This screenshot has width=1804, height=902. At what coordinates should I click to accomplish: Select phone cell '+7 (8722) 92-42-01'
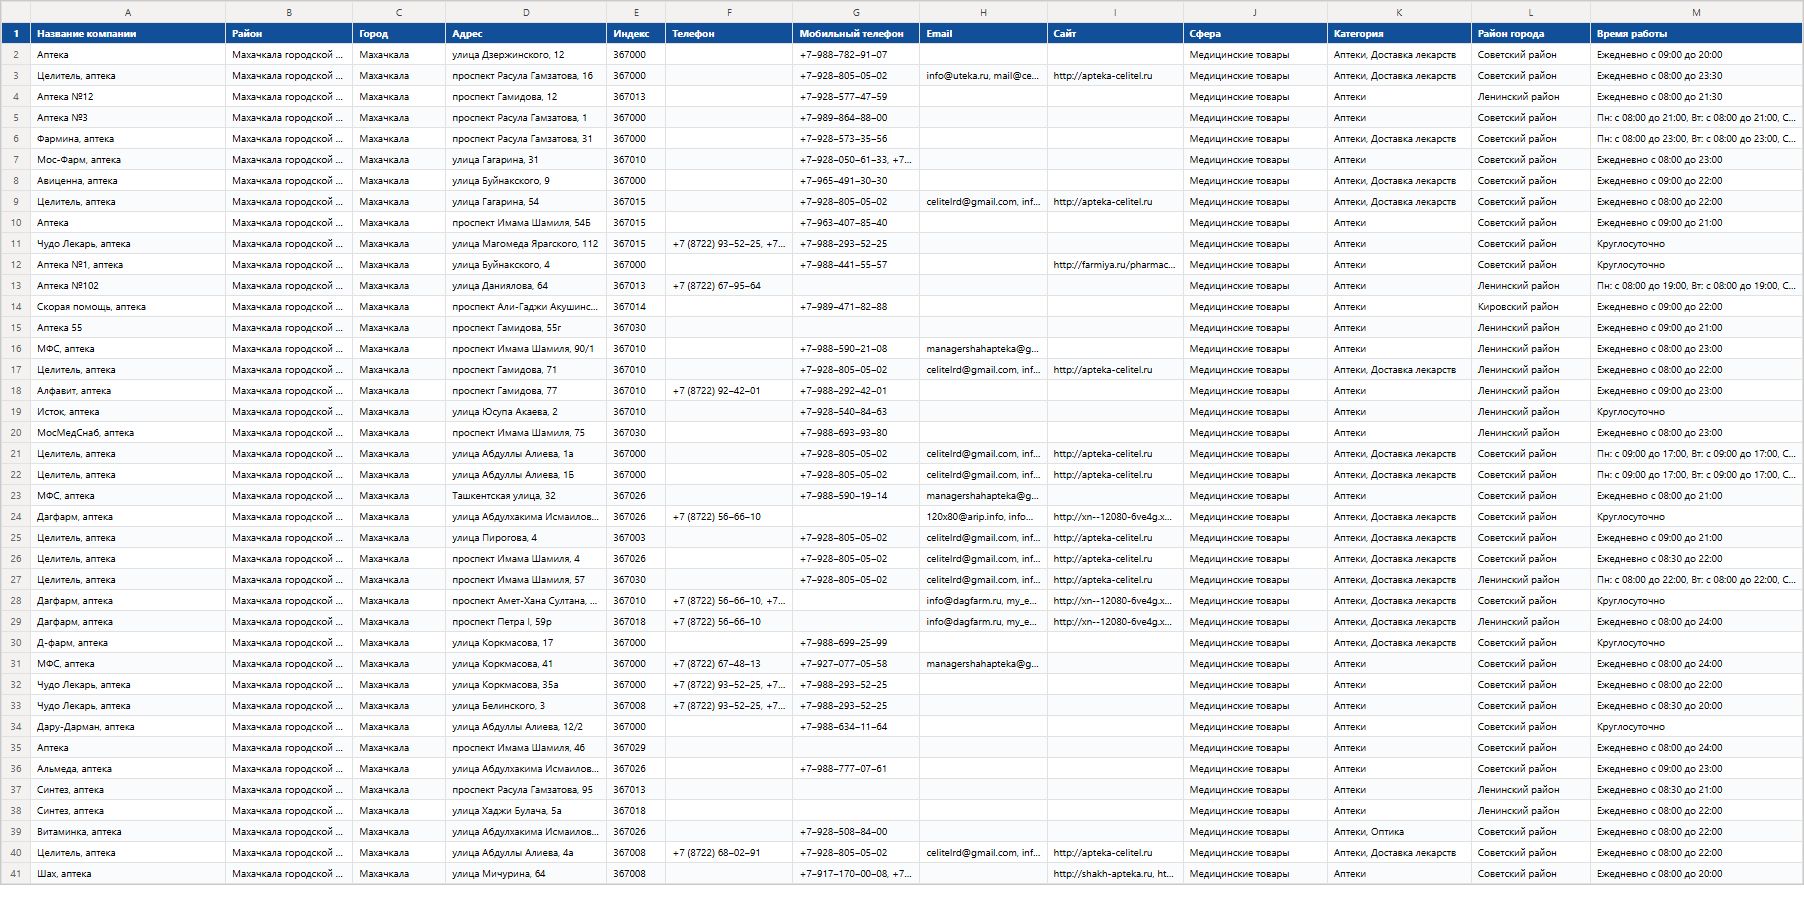point(729,391)
